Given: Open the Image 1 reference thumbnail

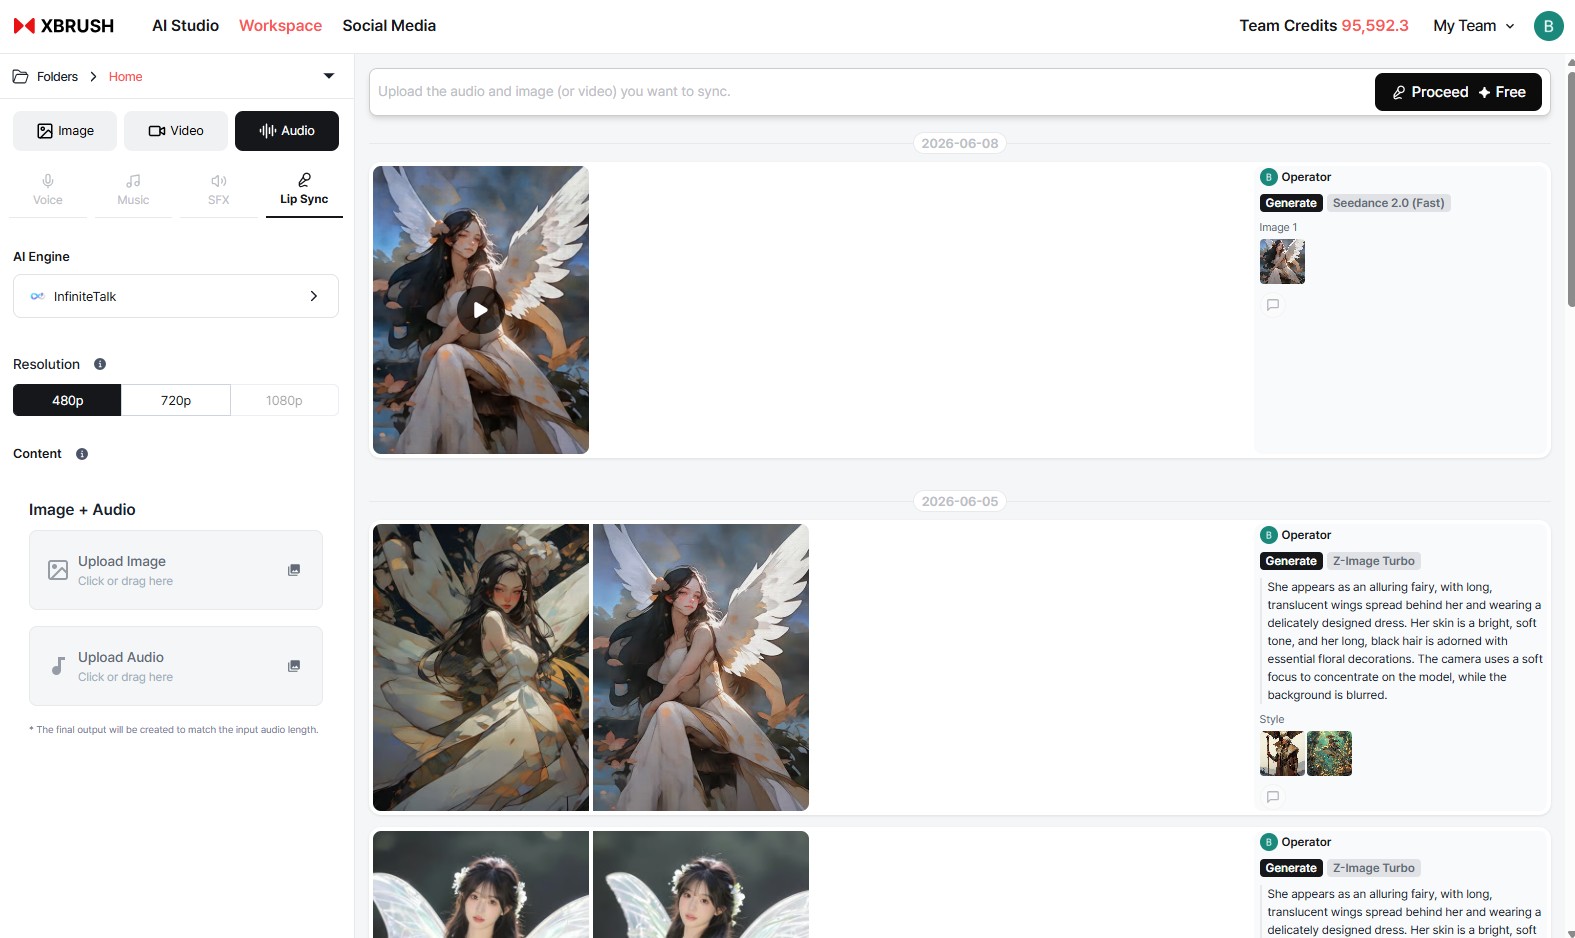Looking at the screenshot, I should 1282,262.
